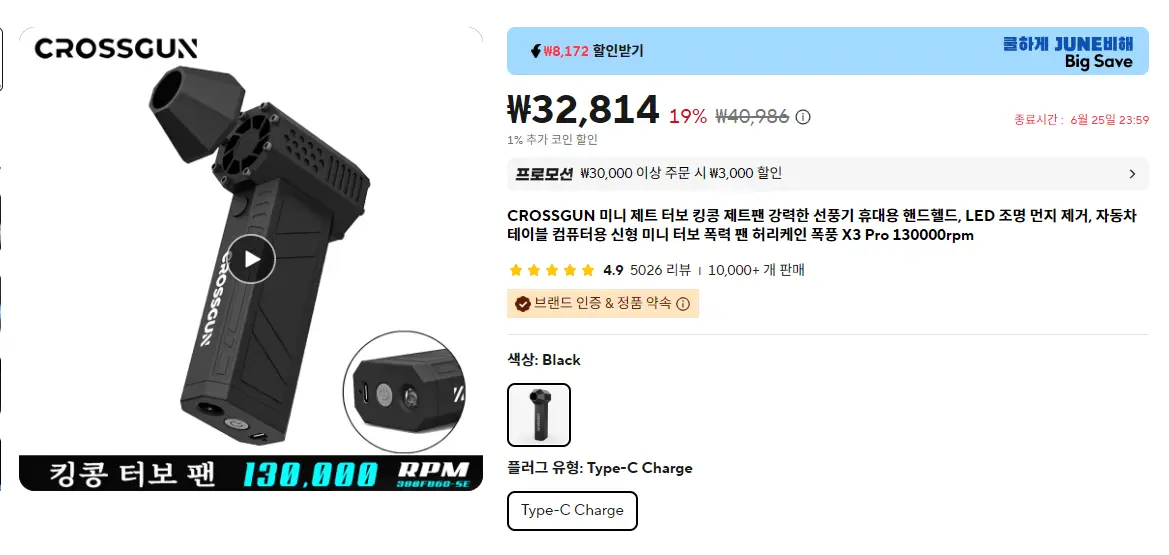Play the CROSSGUN product video
Image resolution: width=1169 pixels, height=555 pixels.
pos(251,259)
